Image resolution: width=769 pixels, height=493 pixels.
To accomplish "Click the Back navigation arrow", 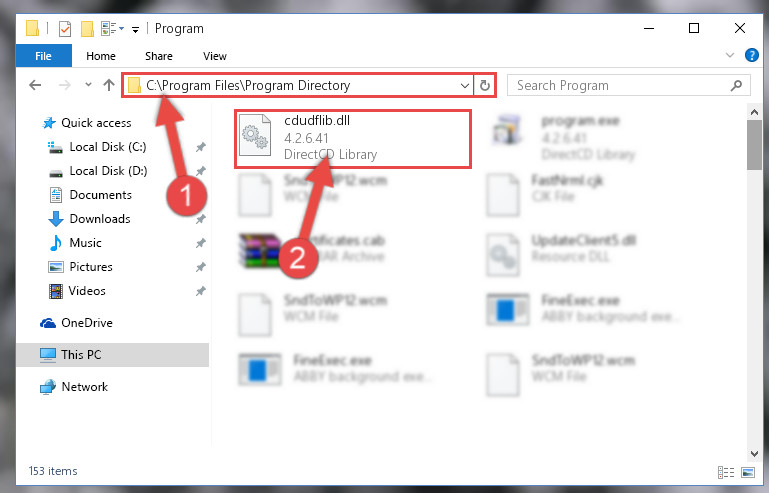I will [35, 85].
